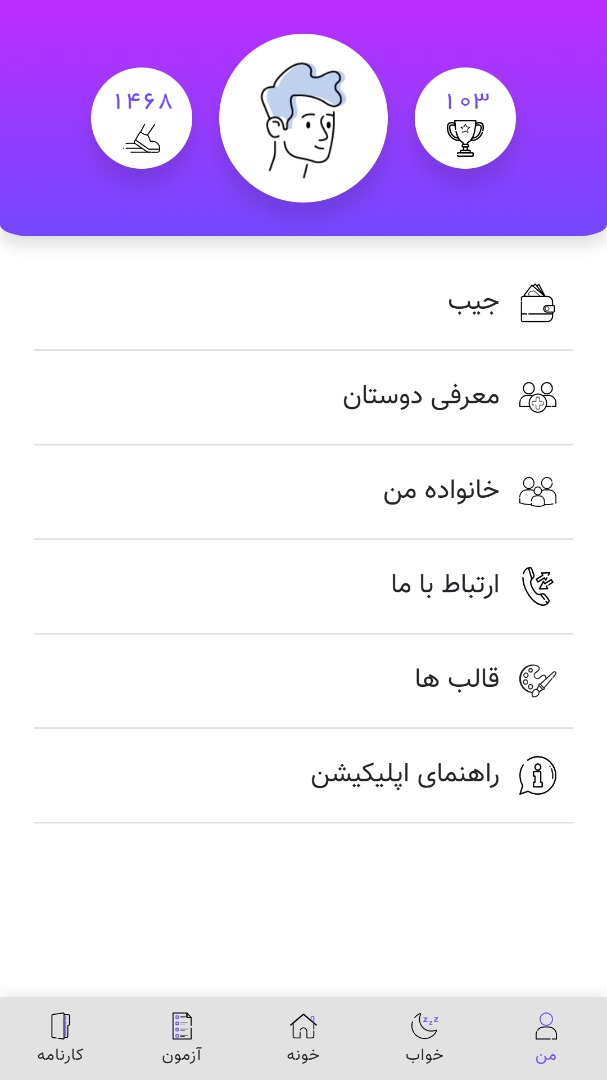Switch to the خواب sleep tab
This screenshot has height=1080, width=607.
424,1037
